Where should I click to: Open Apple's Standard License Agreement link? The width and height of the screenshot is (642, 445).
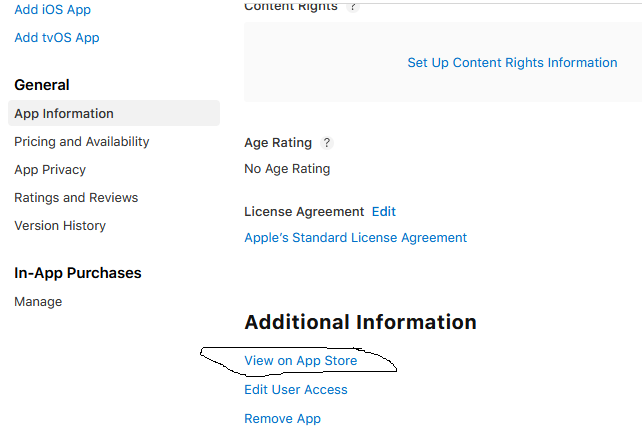click(x=355, y=238)
